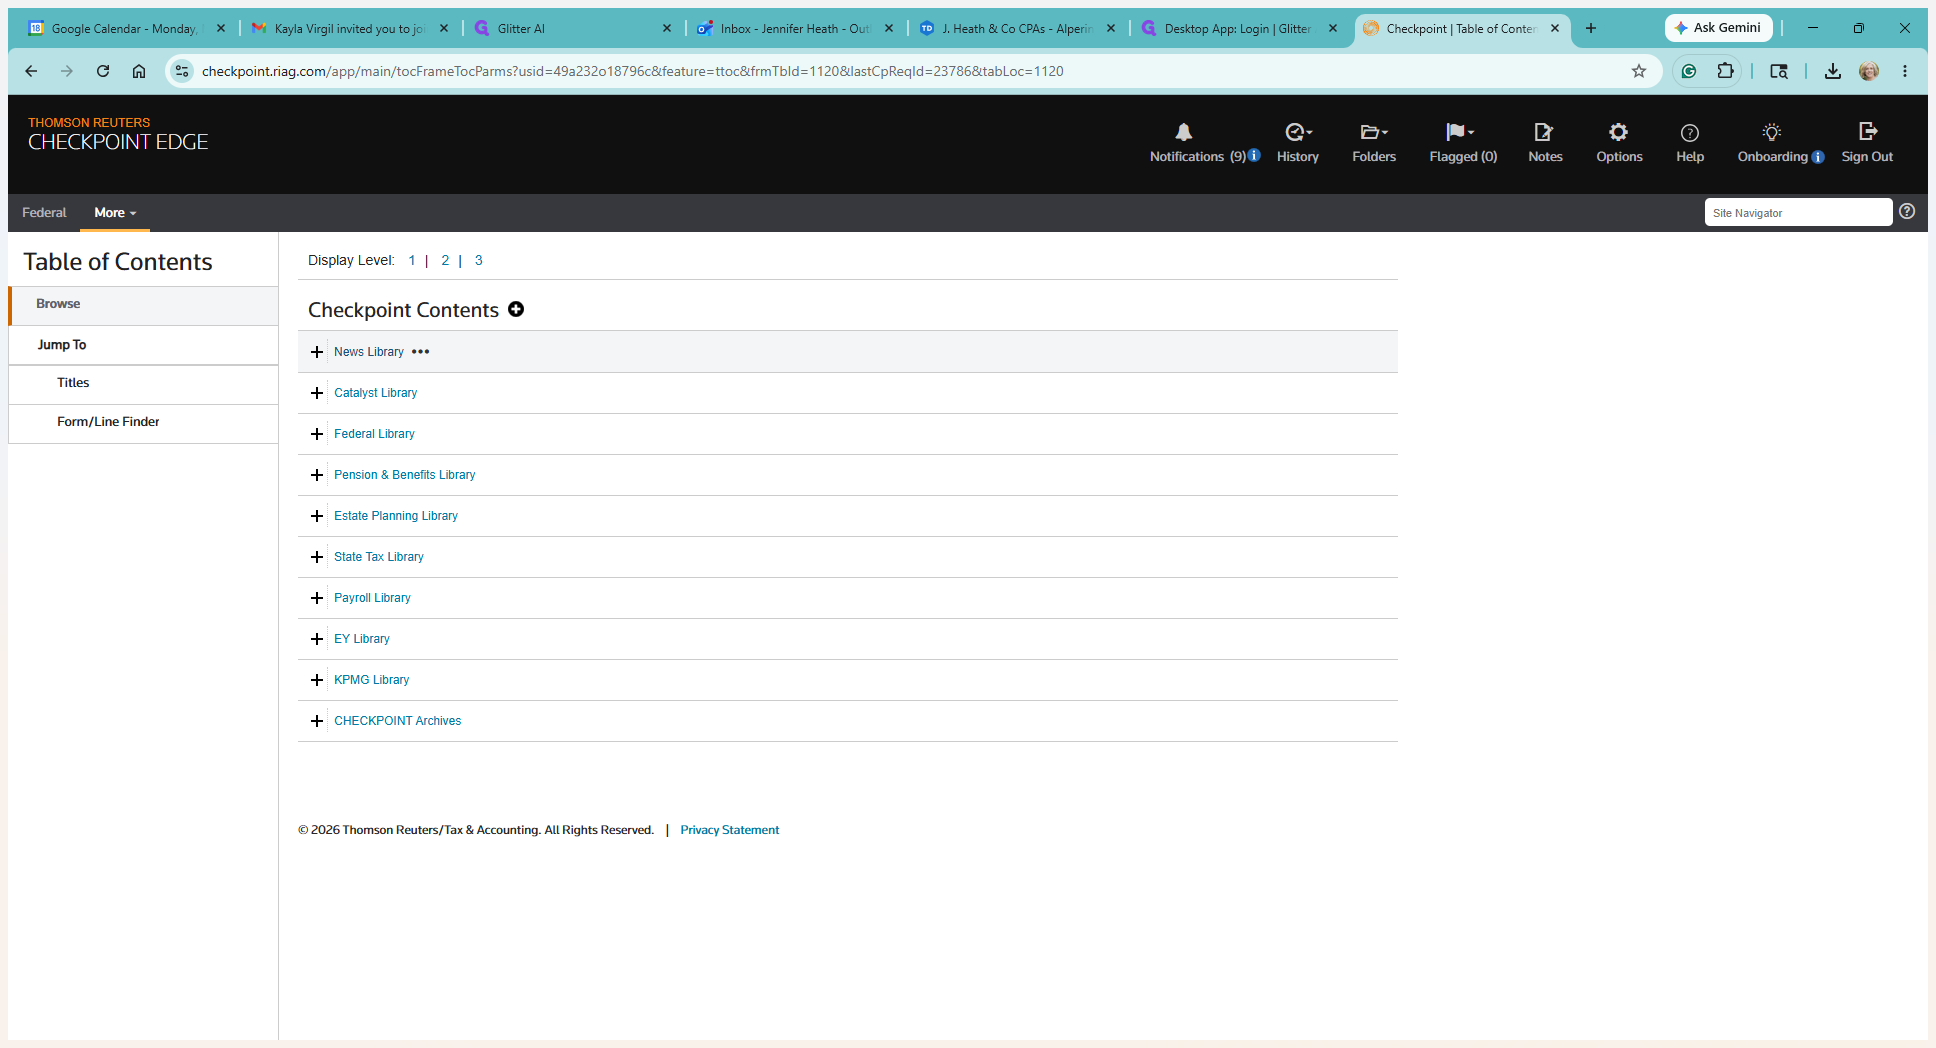Select Jump To in the sidebar

pos(143,345)
